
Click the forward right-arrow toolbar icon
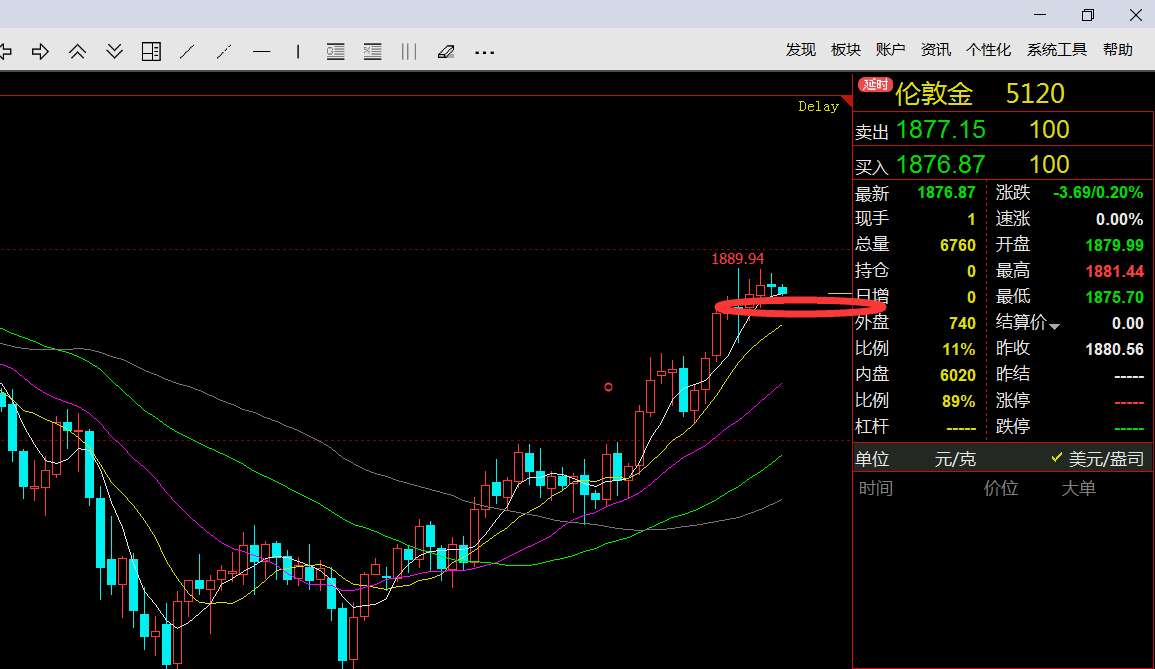[x=41, y=51]
